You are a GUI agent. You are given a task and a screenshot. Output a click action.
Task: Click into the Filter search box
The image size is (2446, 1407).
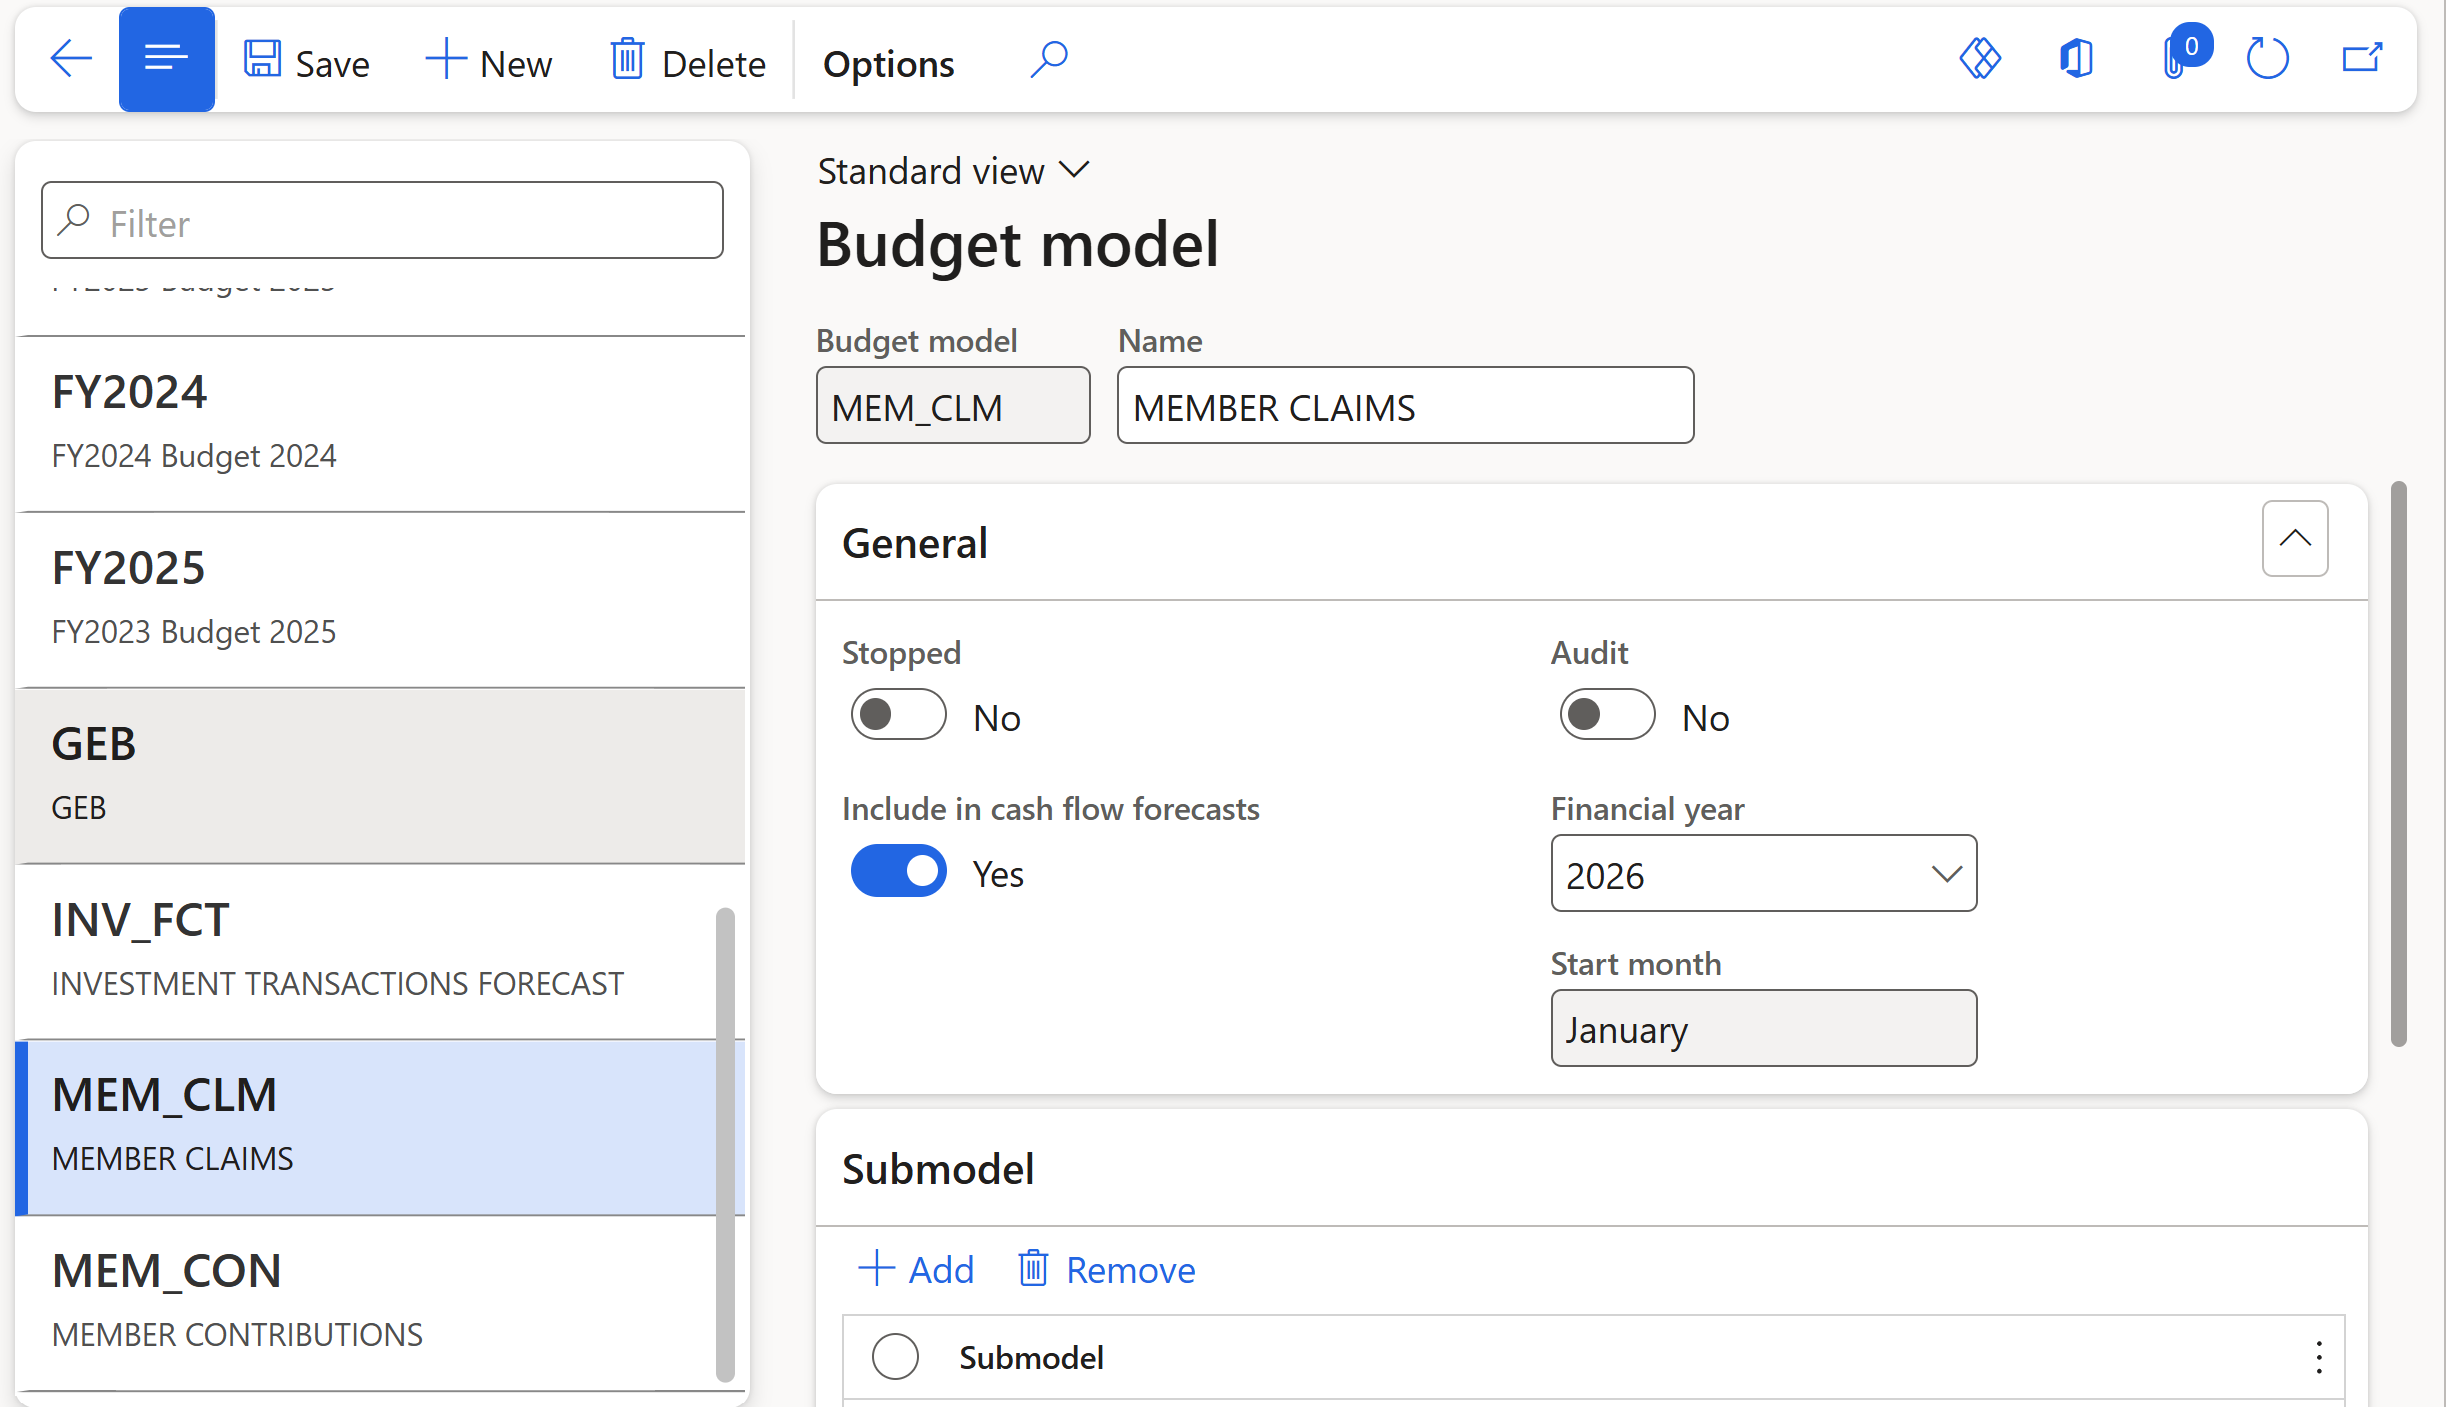click(x=382, y=221)
